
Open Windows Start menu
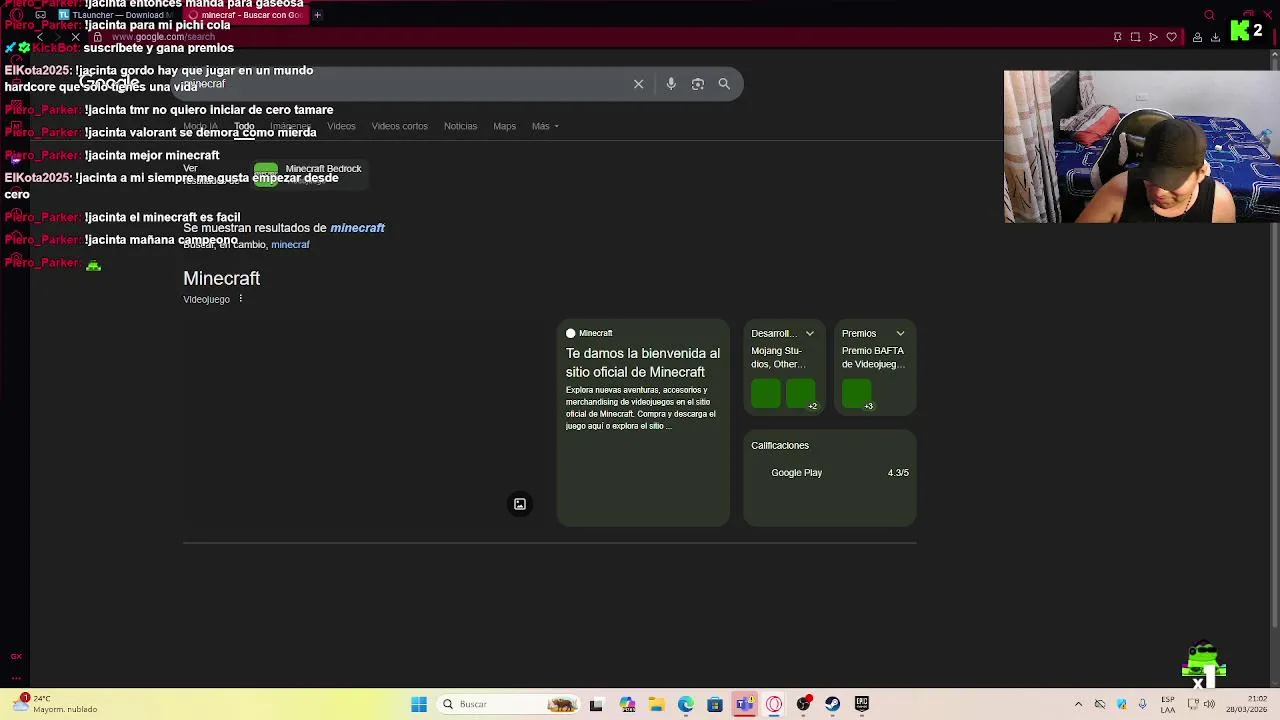pos(419,704)
